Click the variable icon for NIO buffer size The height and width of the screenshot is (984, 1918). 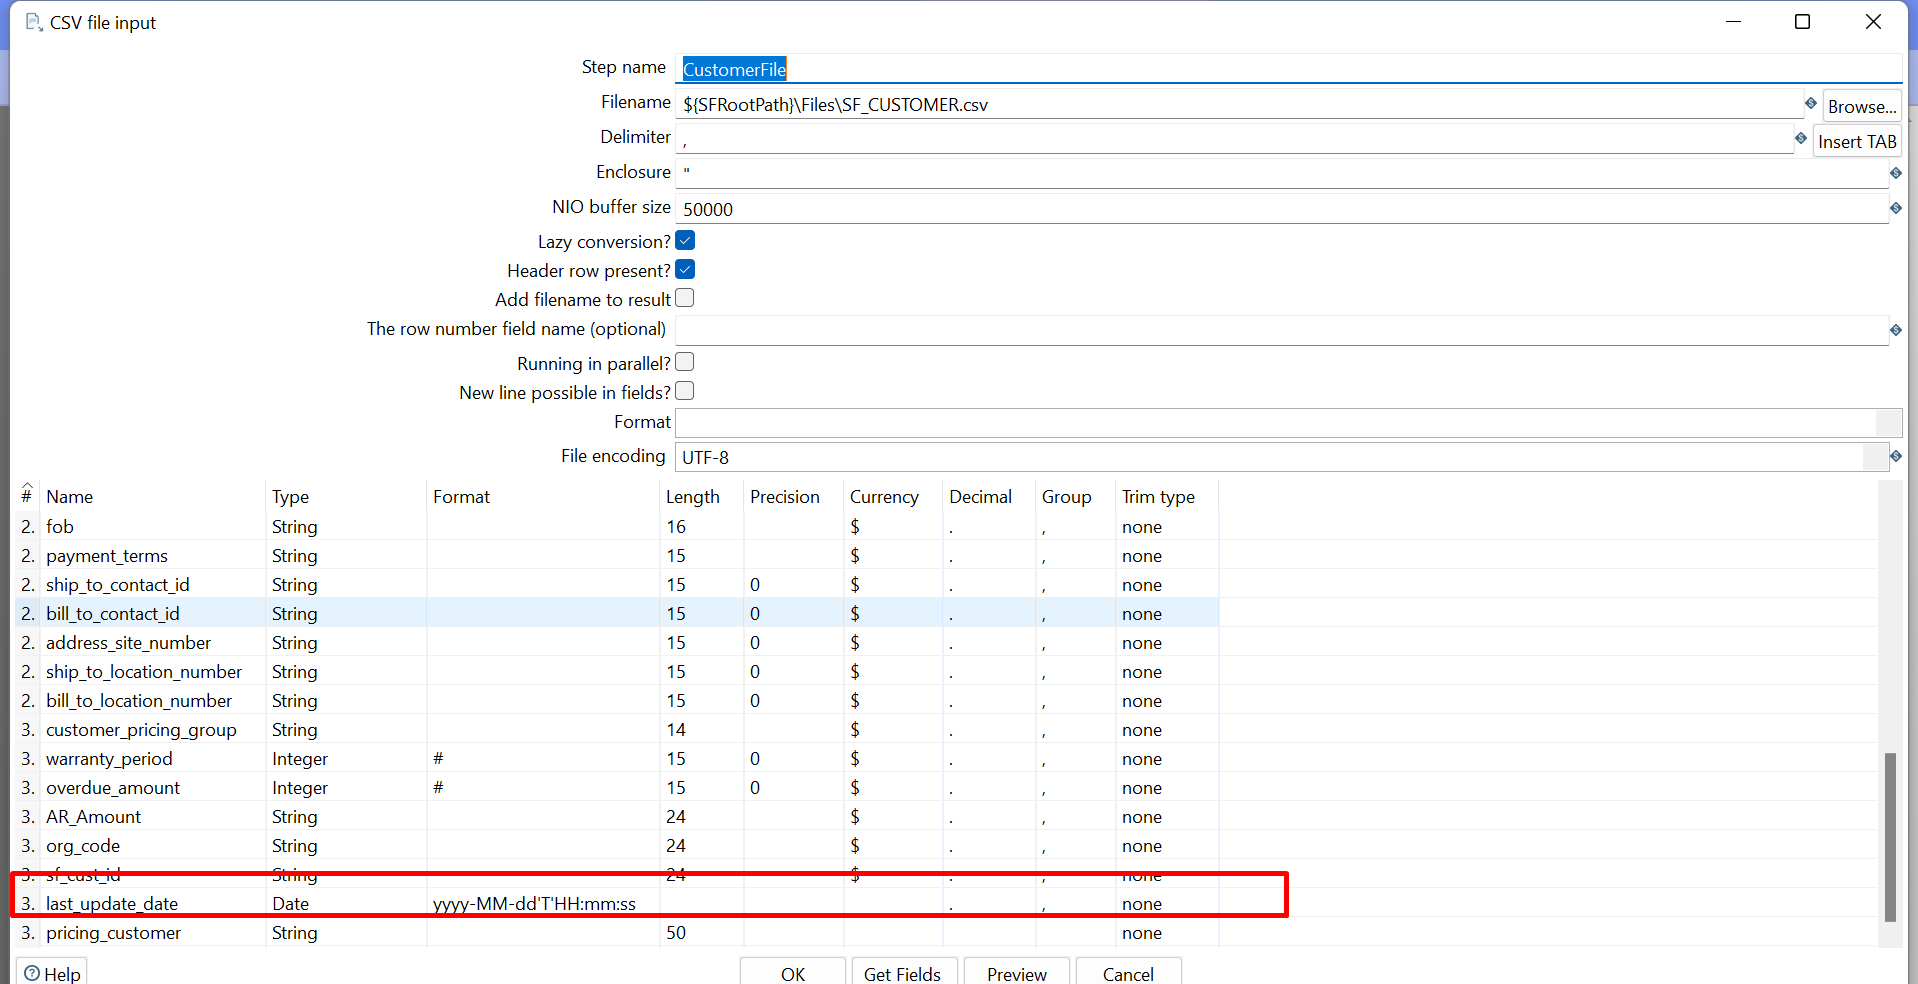pyautogui.click(x=1895, y=208)
